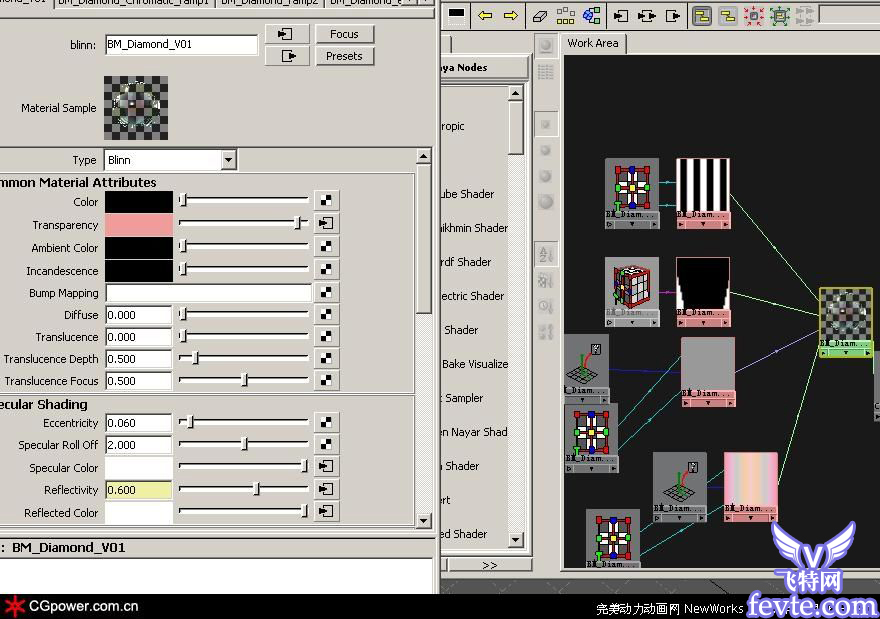Click the connection icon for Reflectivity
The width and height of the screenshot is (880, 619).
tap(326, 489)
